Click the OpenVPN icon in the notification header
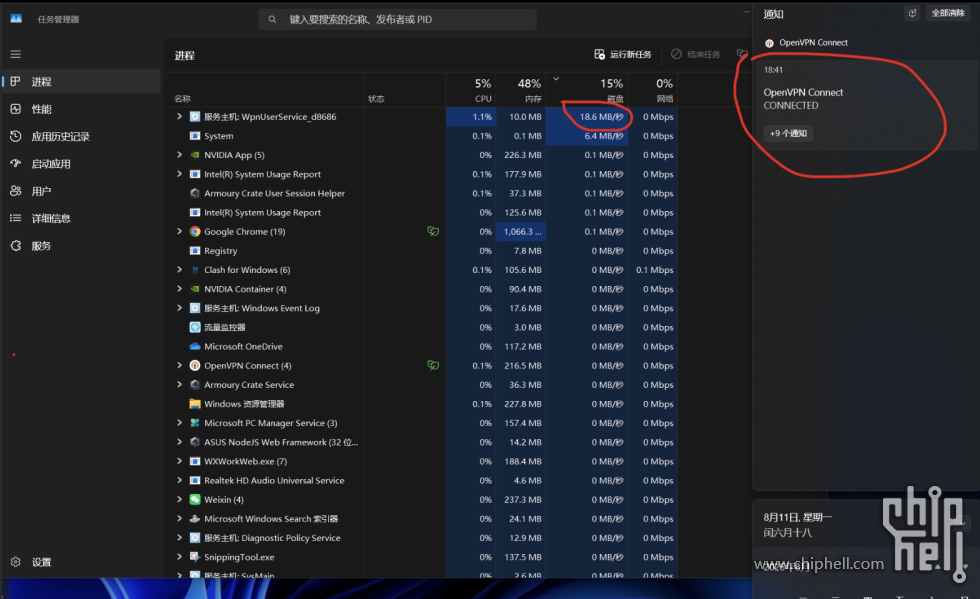Screen dimensions: 980x599 [769, 43]
